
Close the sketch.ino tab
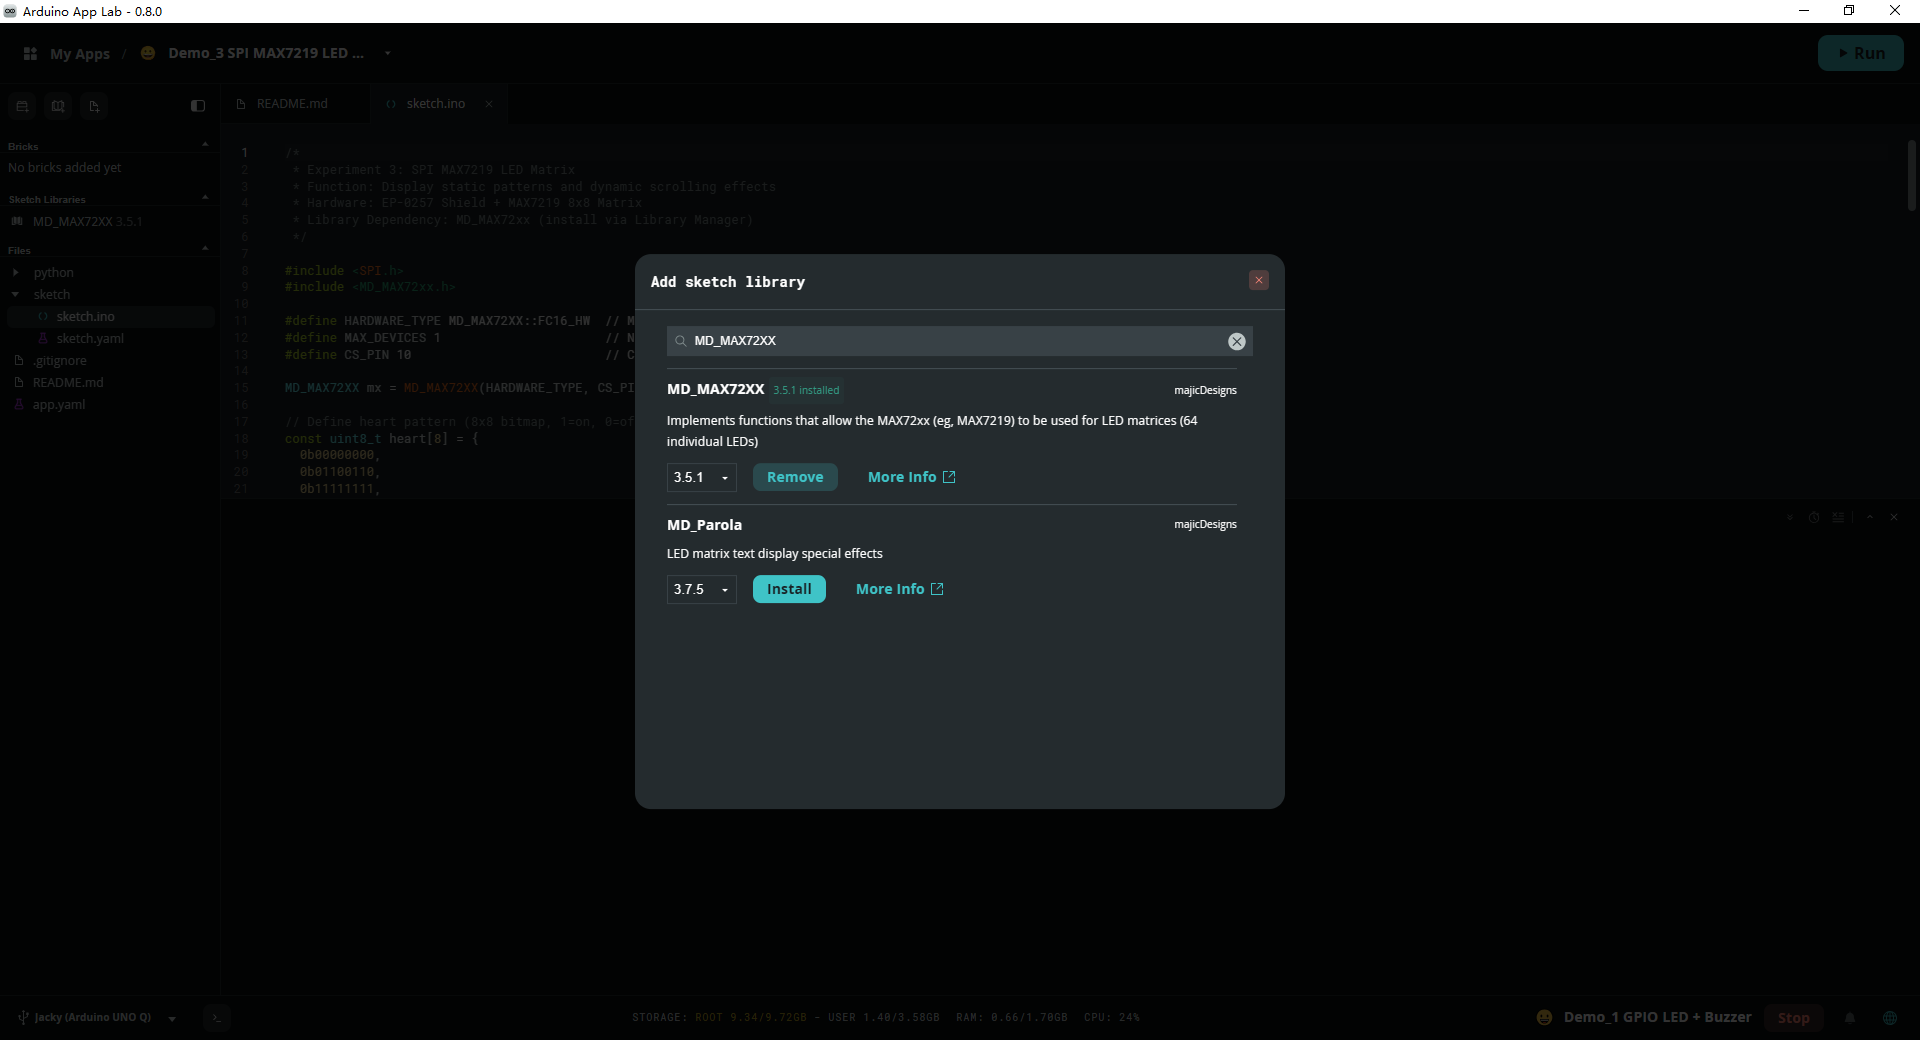pos(489,104)
